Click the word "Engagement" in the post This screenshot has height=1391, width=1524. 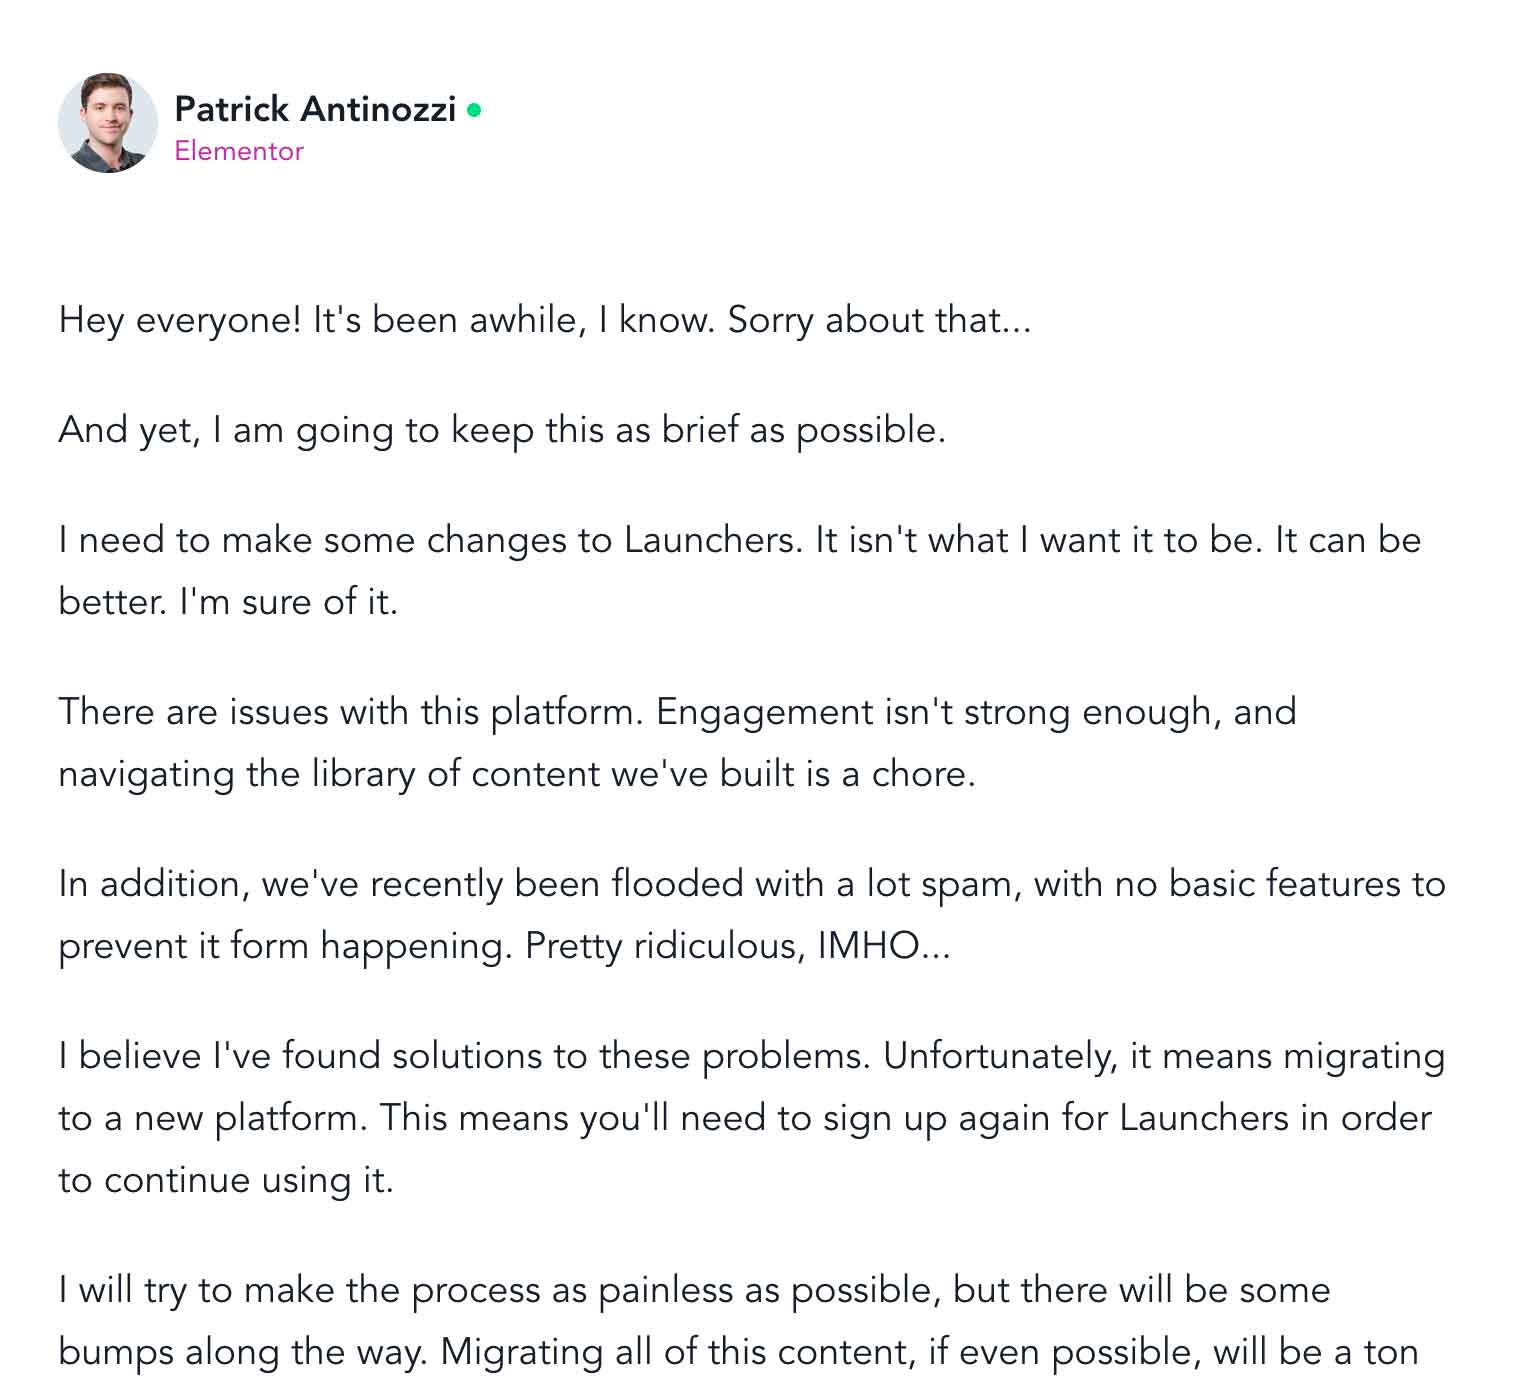point(765,714)
